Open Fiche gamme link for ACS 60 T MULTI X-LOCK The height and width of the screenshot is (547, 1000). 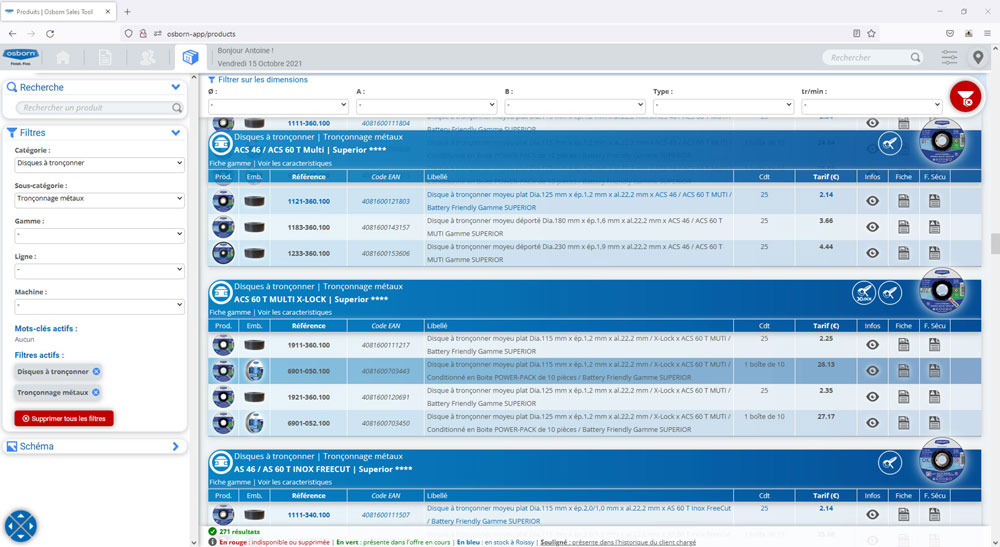pos(230,312)
